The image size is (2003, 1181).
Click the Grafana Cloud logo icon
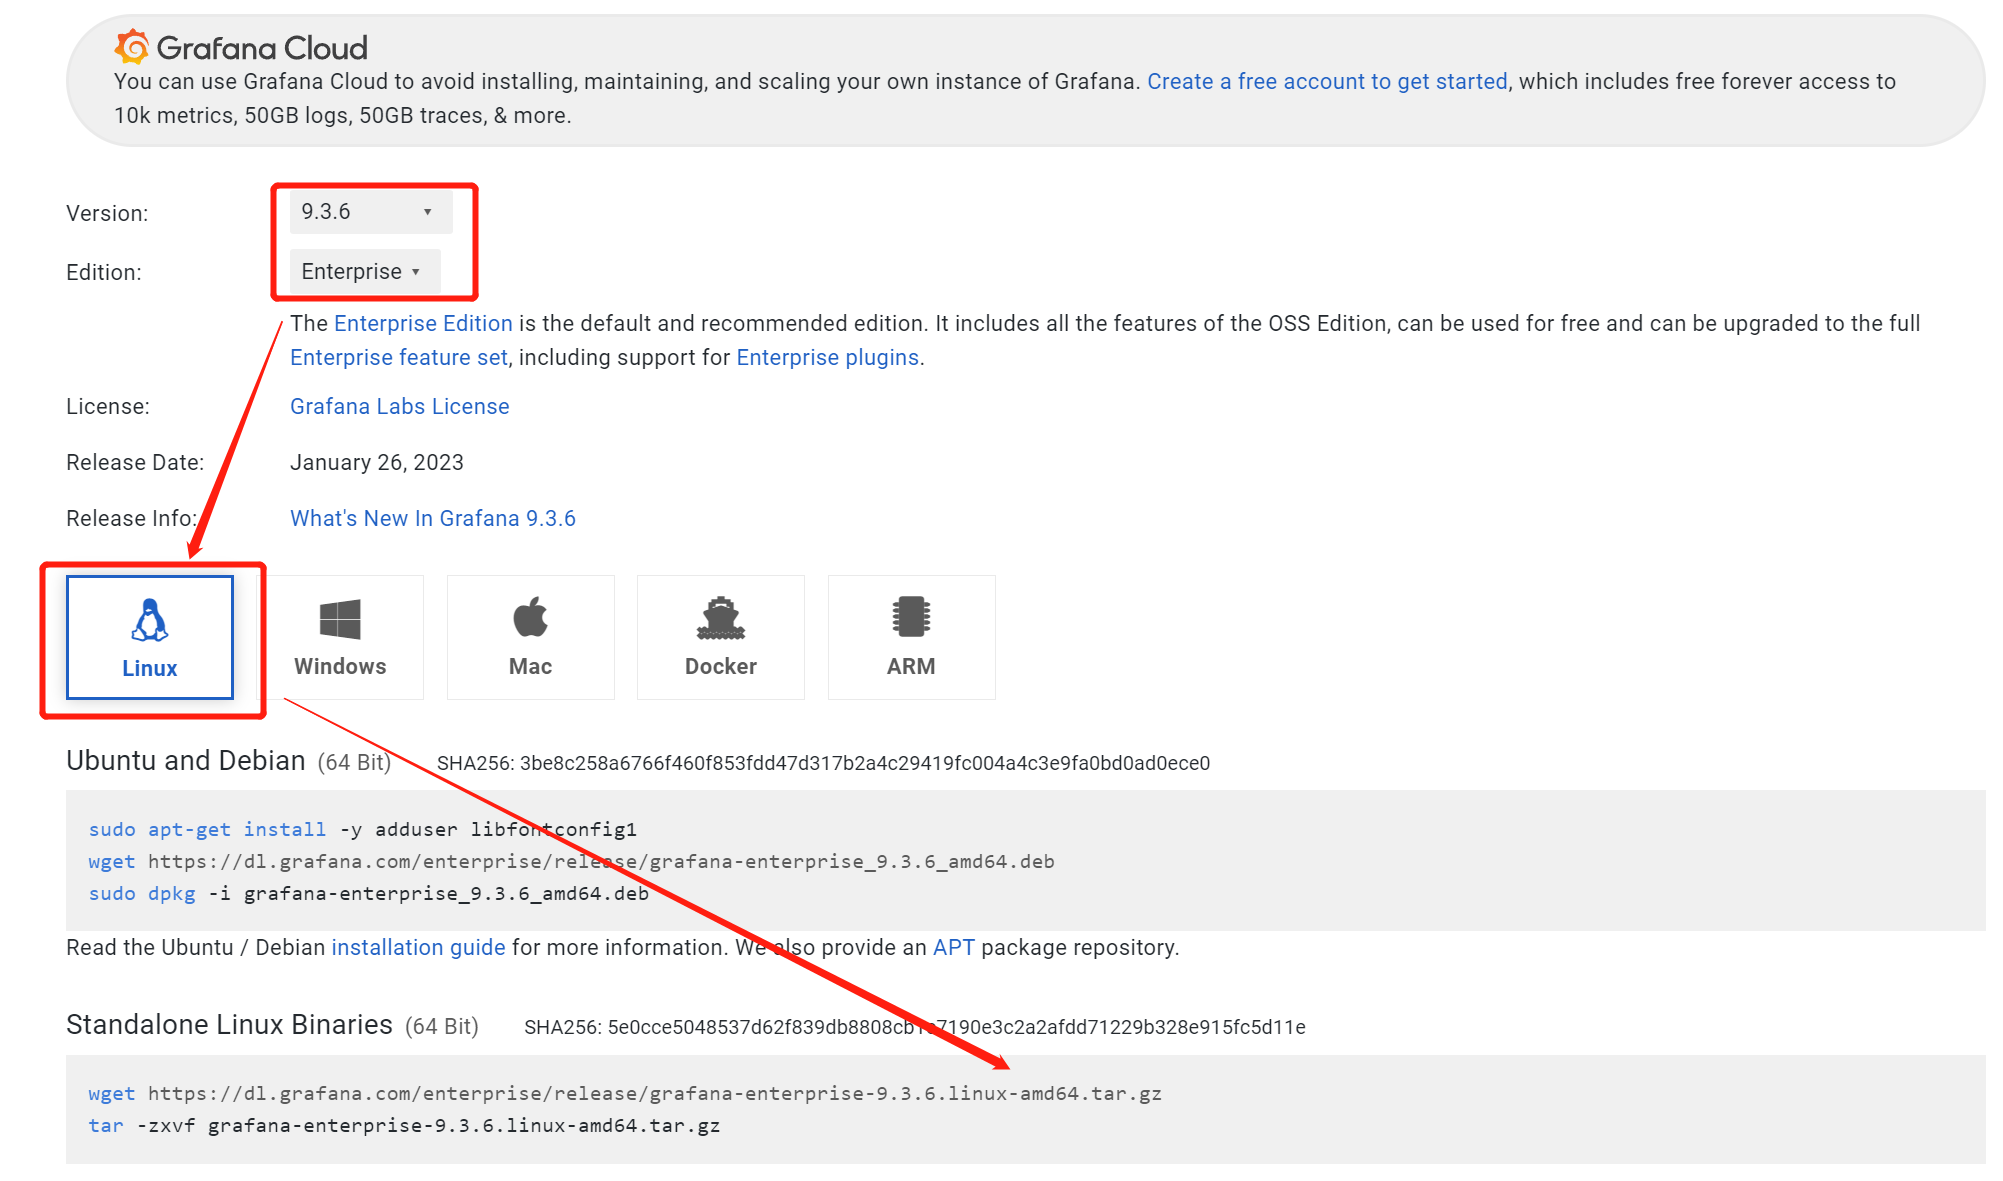tap(132, 46)
